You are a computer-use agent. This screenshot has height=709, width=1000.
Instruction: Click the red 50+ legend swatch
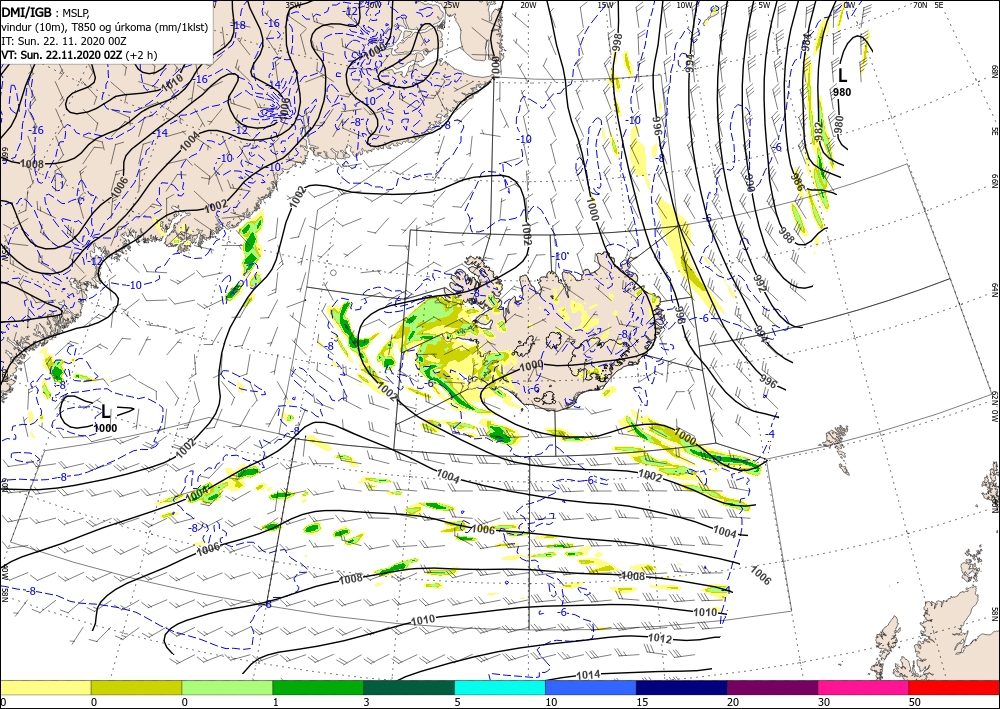coord(954,687)
